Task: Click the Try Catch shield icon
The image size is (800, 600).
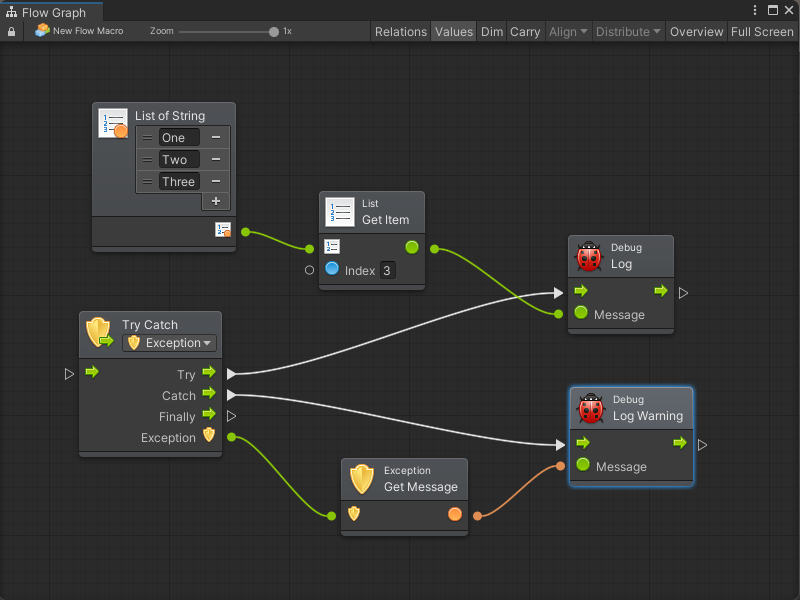Action: coord(99,333)
